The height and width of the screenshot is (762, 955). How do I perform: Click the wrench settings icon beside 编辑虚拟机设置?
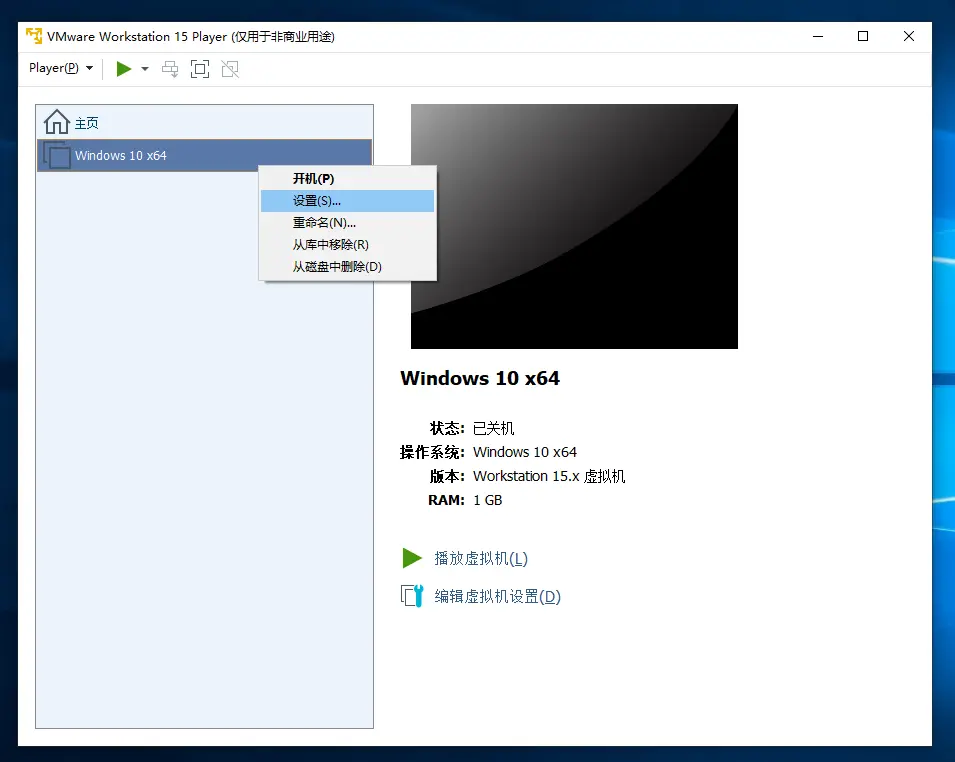coord(412,596)
